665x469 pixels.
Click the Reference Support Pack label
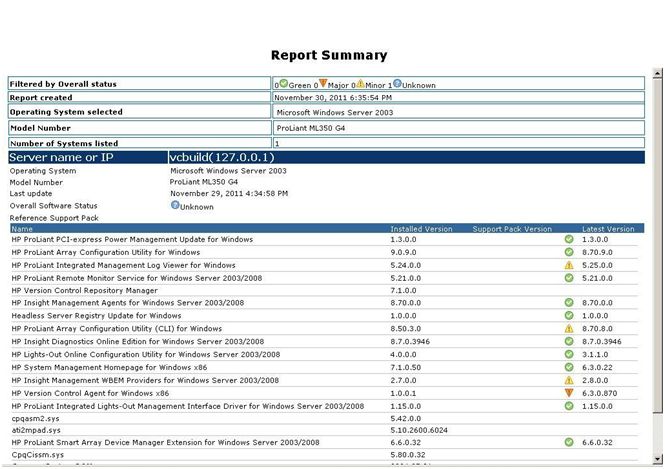pos(54,218)
